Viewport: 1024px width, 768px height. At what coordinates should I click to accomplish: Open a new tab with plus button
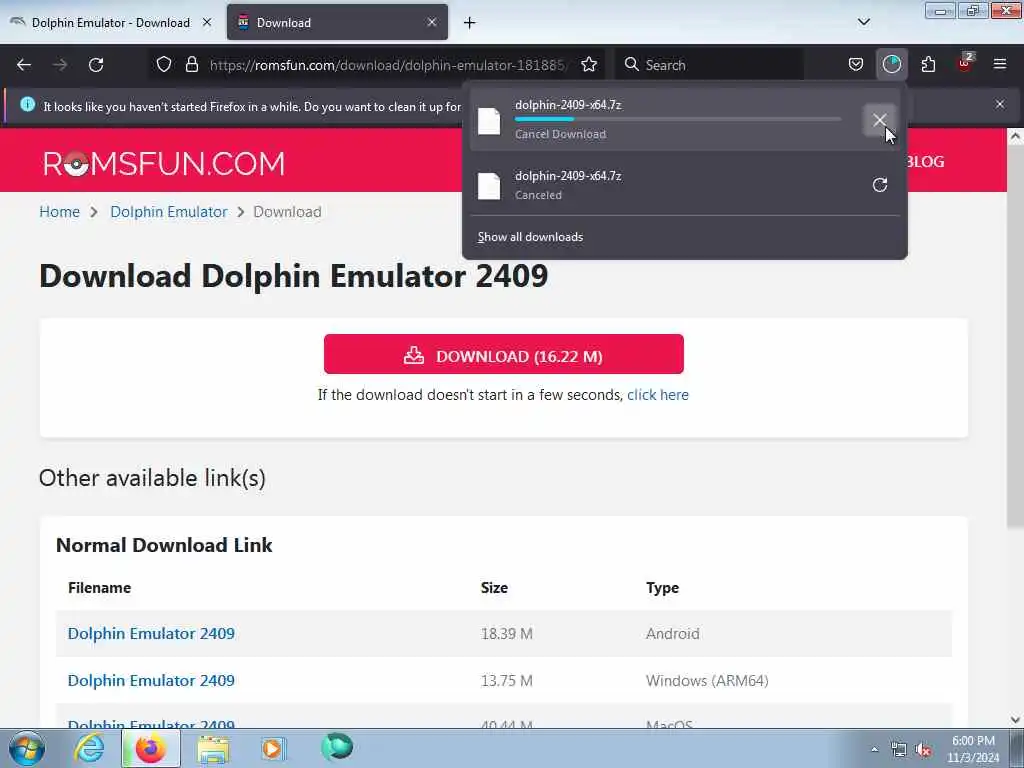470,23
